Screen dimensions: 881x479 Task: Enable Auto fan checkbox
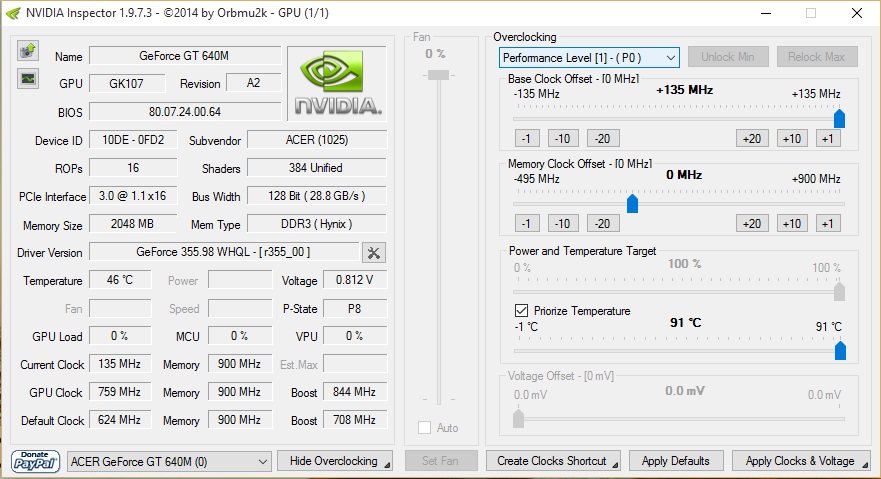pyautogui.click(x=424, y=428)
